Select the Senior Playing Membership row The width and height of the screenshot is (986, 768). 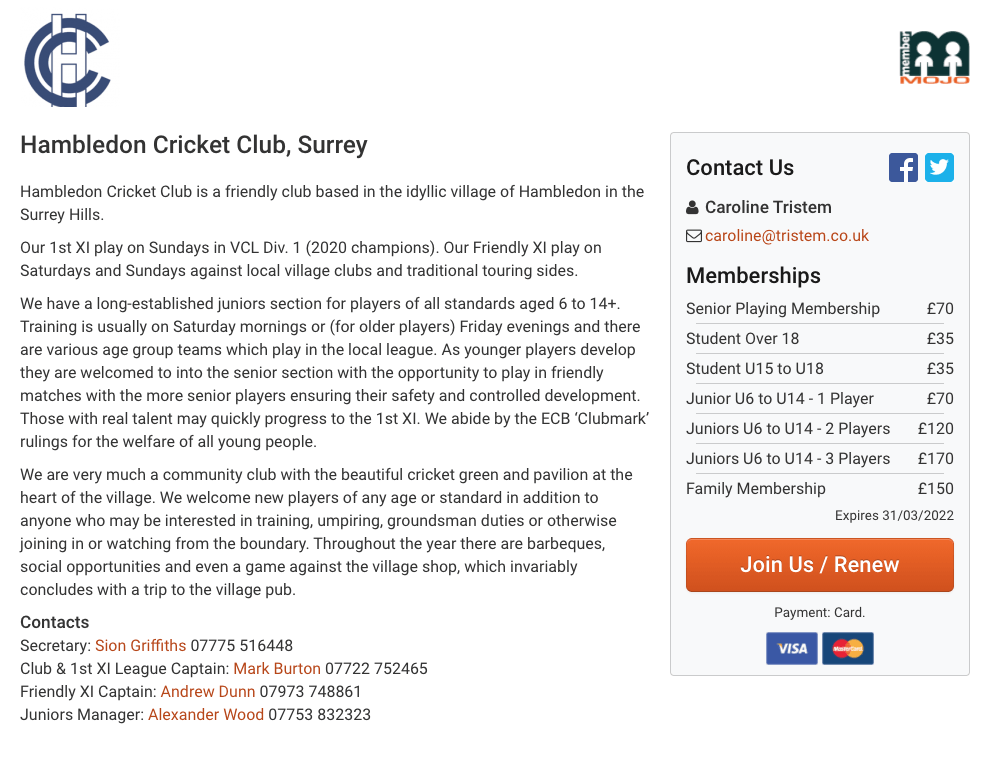pyautogui.click(x=819, y=309)
